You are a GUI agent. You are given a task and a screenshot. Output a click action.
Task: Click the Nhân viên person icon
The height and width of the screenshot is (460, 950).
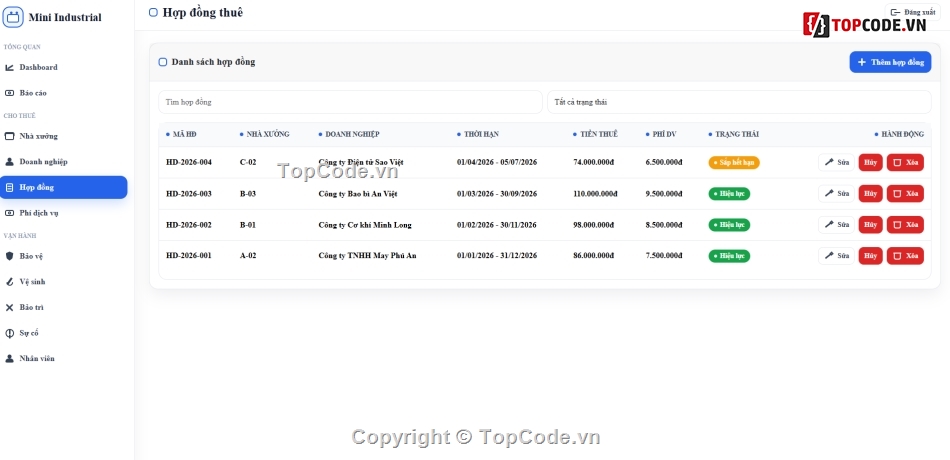point(9,358)
